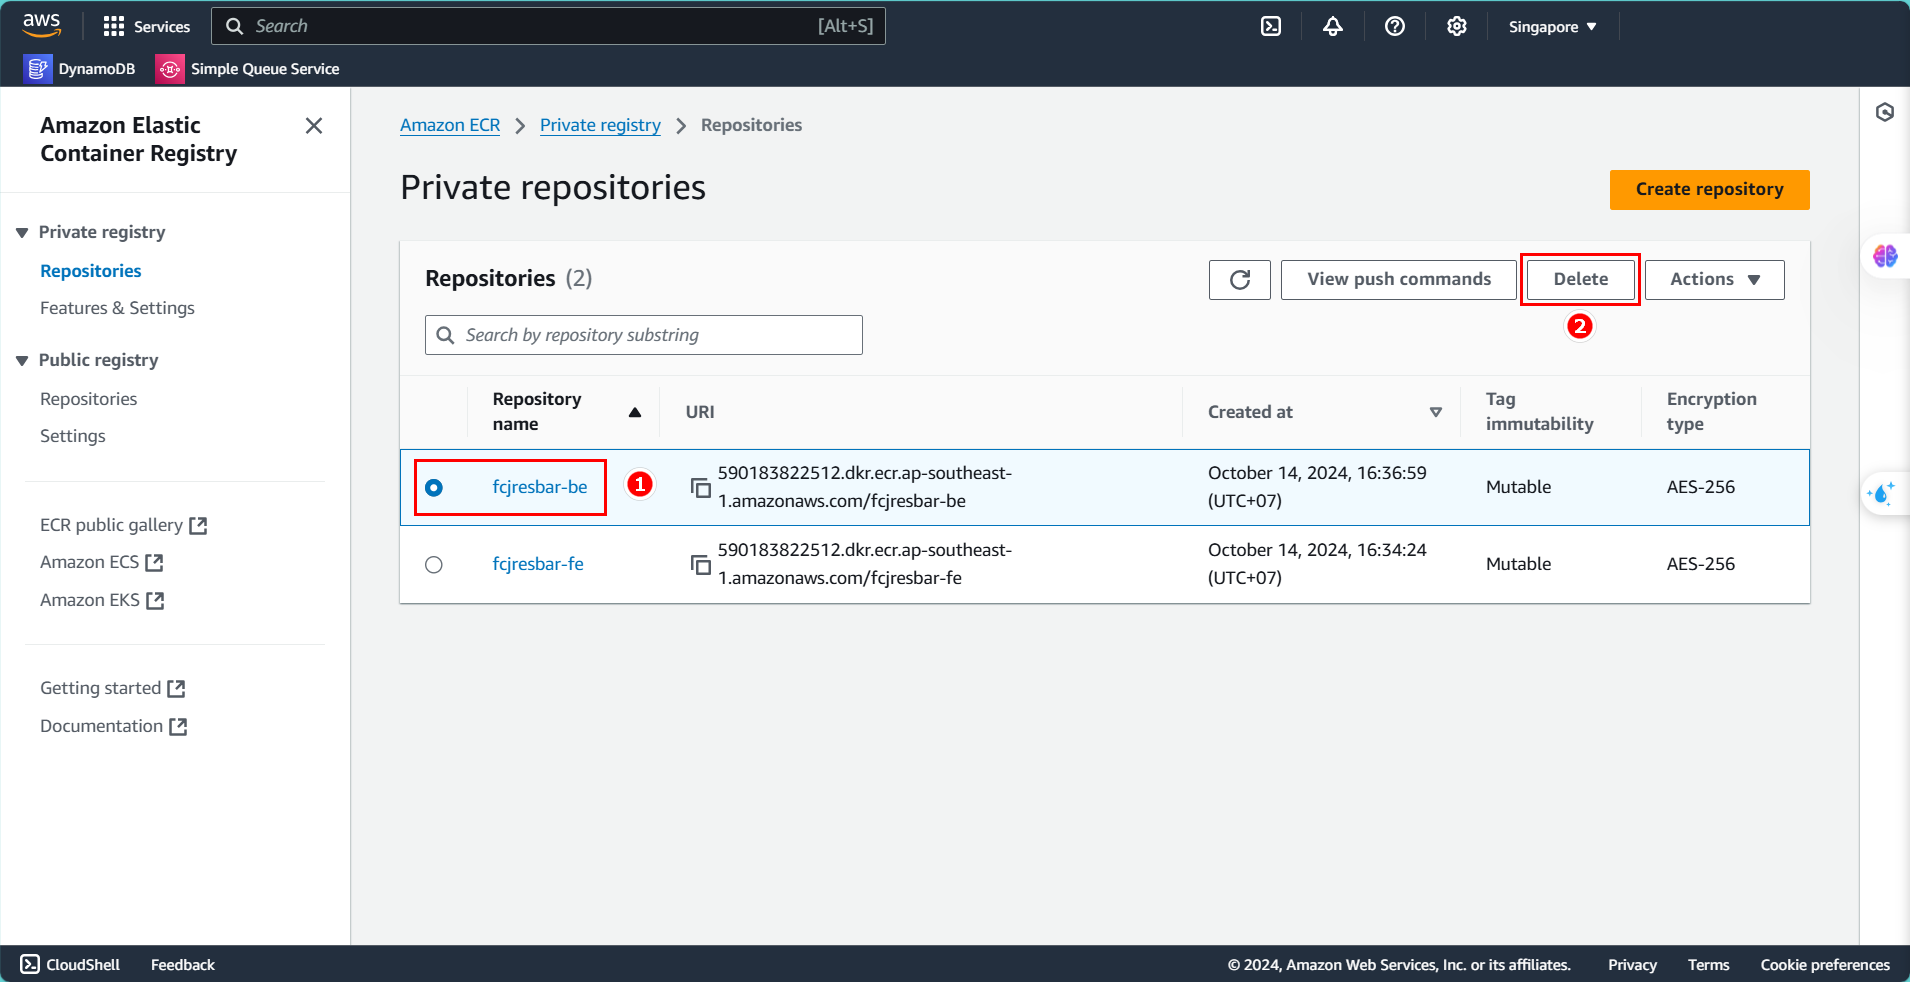Click the Tag immutability column header
This screenshot has height=982, width=1910.
(1540, 411)
